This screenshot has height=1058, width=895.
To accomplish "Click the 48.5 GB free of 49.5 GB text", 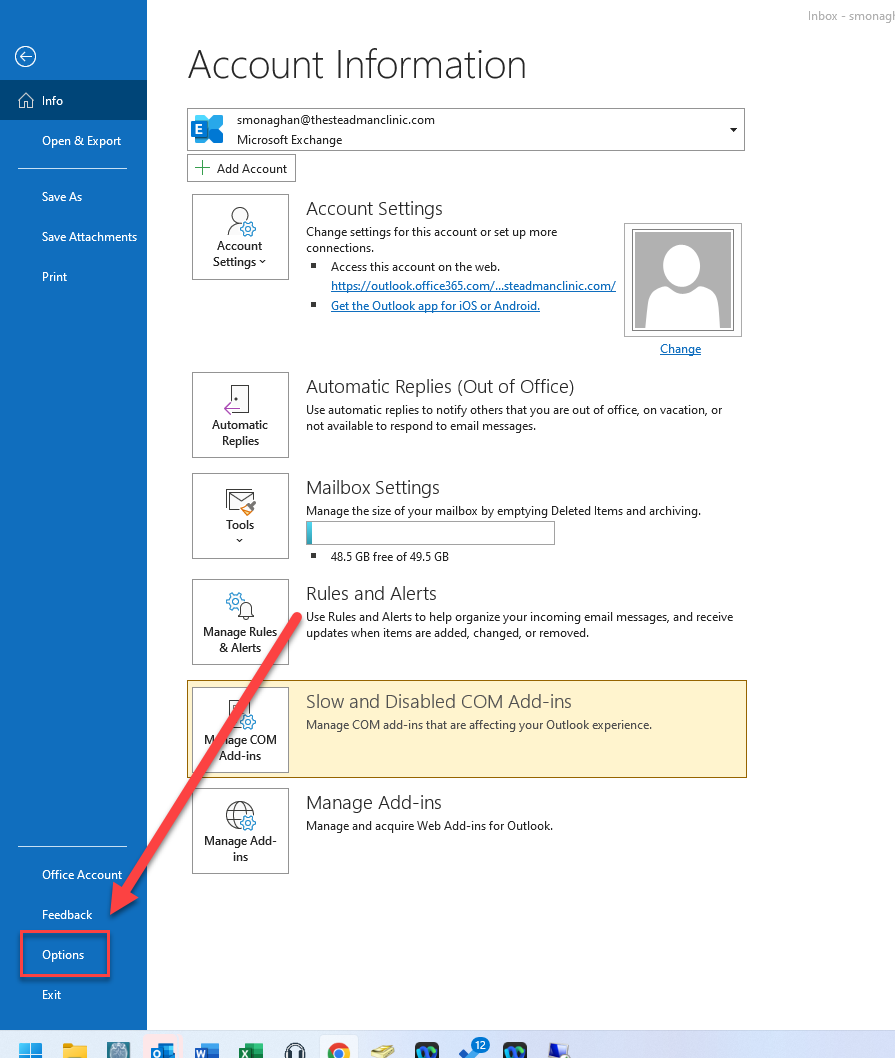I will (389, 557).
